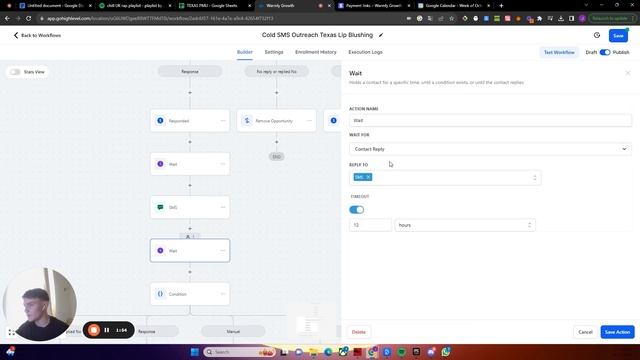Click the SMS node message icon
640x360 pixels.
[x=160, y=207]
